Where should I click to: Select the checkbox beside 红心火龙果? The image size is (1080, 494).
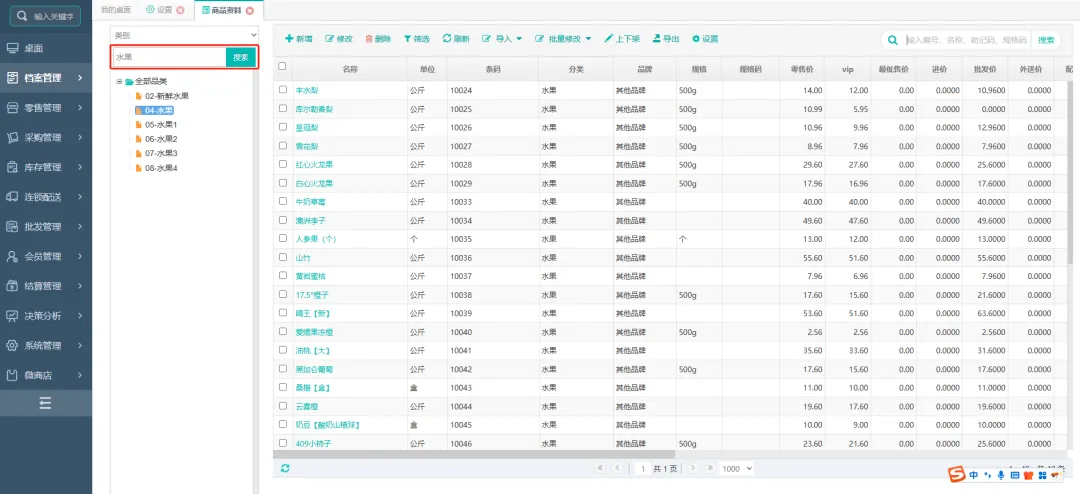pyautogui.click(x=283, y=164)
